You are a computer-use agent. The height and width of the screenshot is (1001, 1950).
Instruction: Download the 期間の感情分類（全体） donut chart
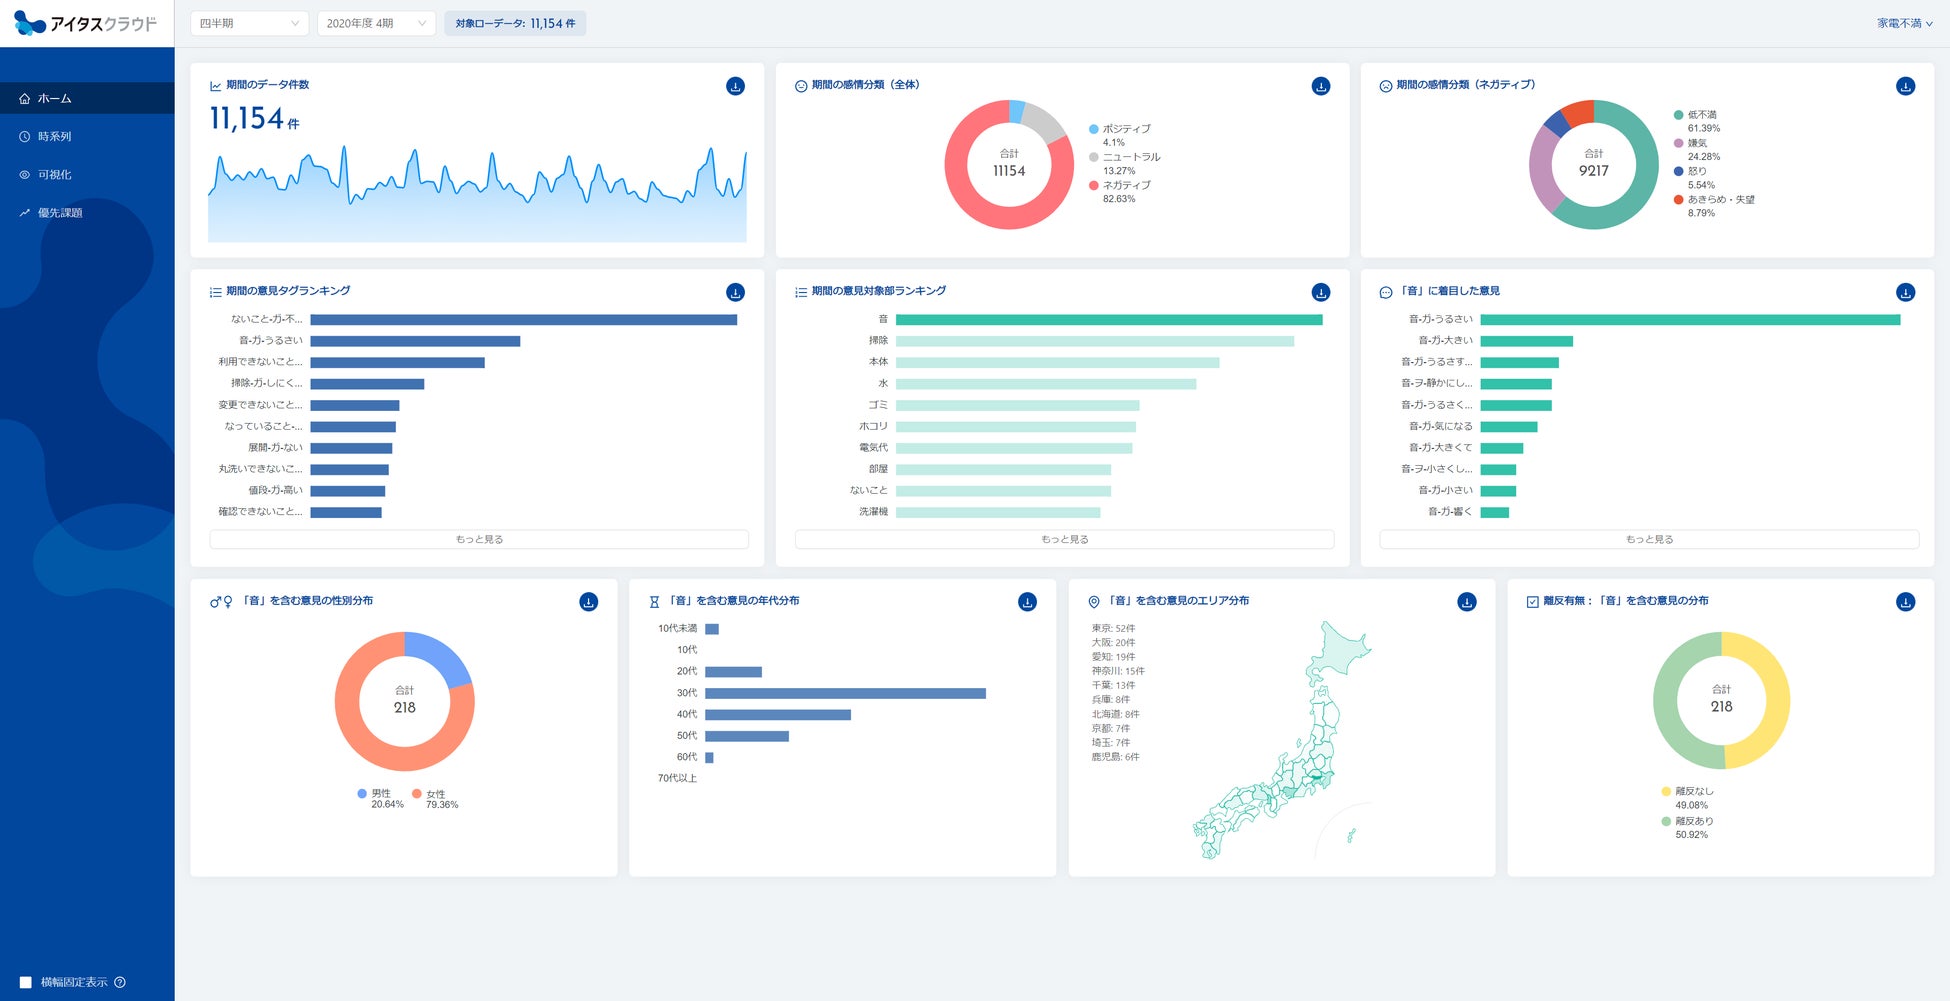coord(1320,87)
